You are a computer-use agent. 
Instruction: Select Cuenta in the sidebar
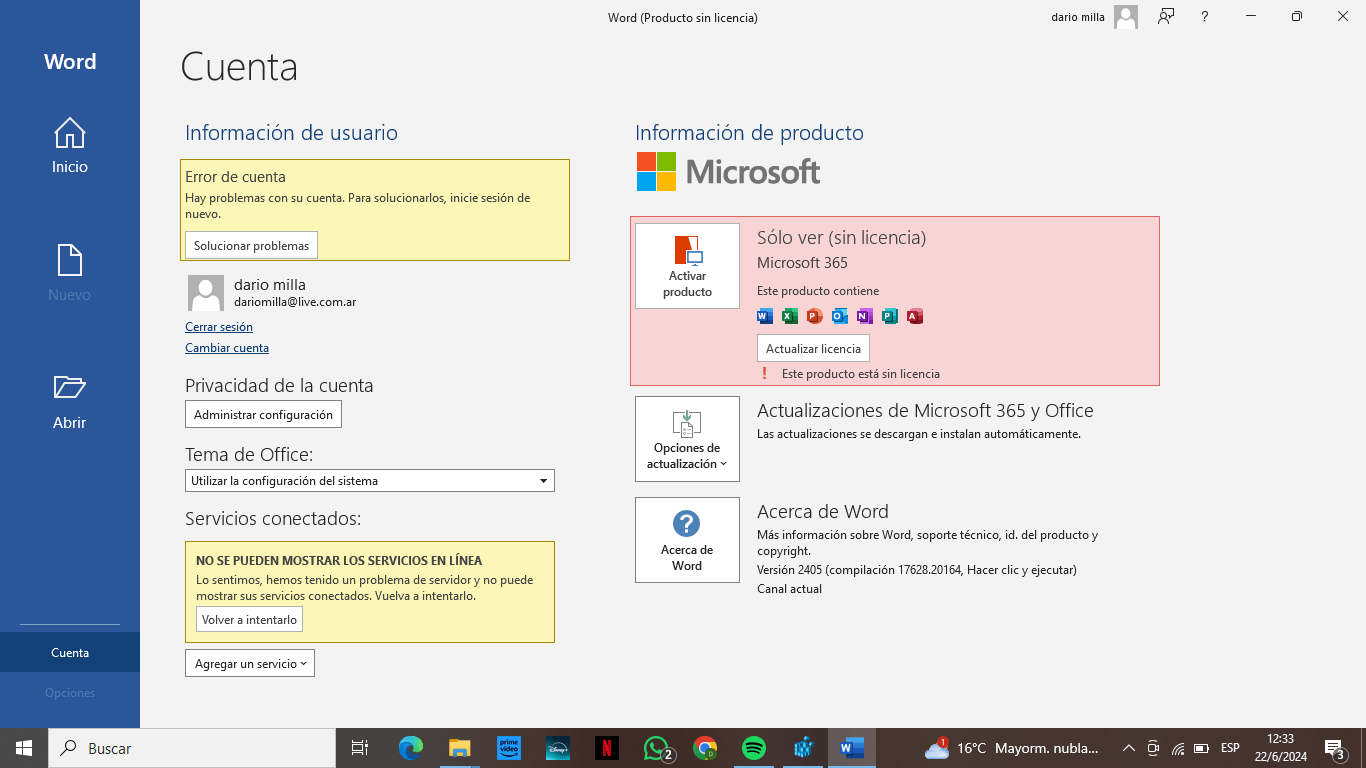(x=70, y=652)
